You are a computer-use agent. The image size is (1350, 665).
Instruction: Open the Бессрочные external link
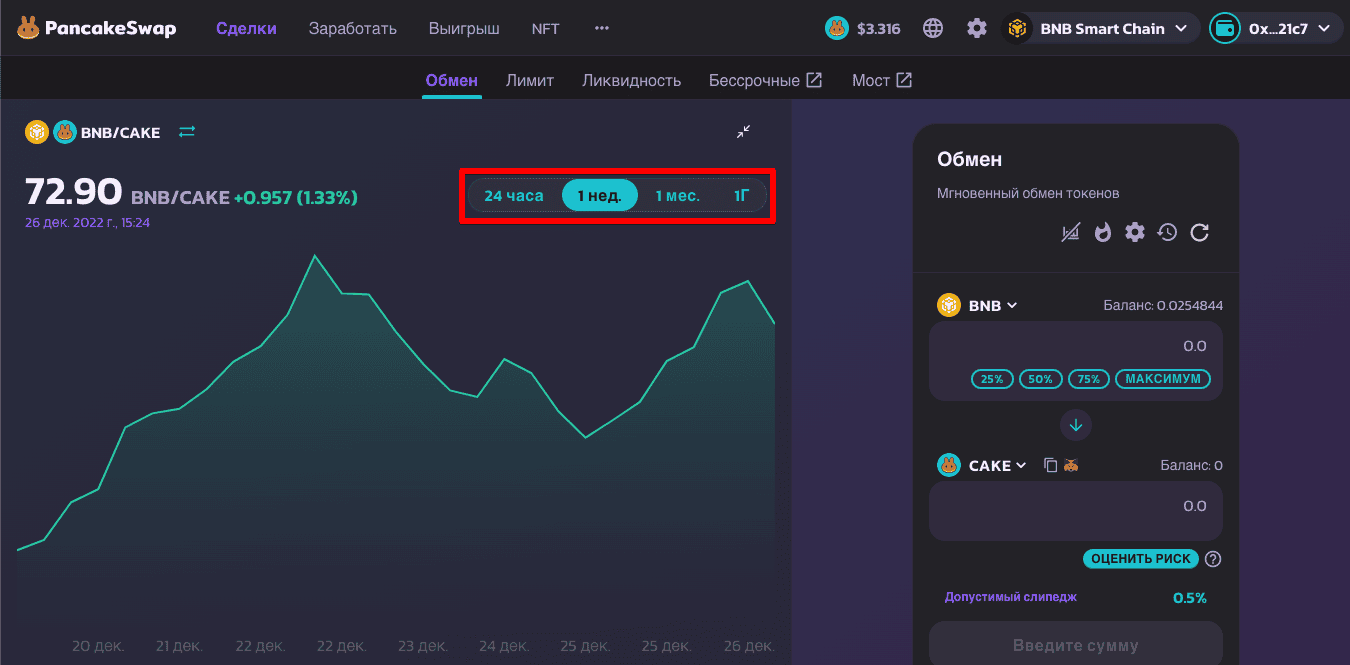(765, 80)
